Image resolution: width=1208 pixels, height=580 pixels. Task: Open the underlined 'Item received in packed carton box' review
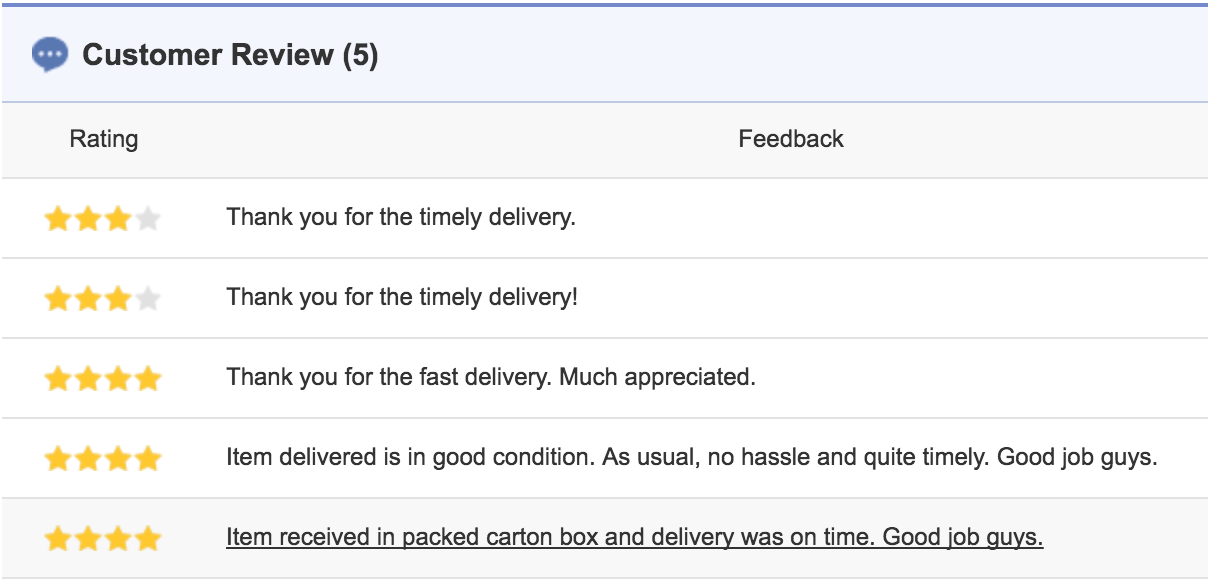point(634,538)
